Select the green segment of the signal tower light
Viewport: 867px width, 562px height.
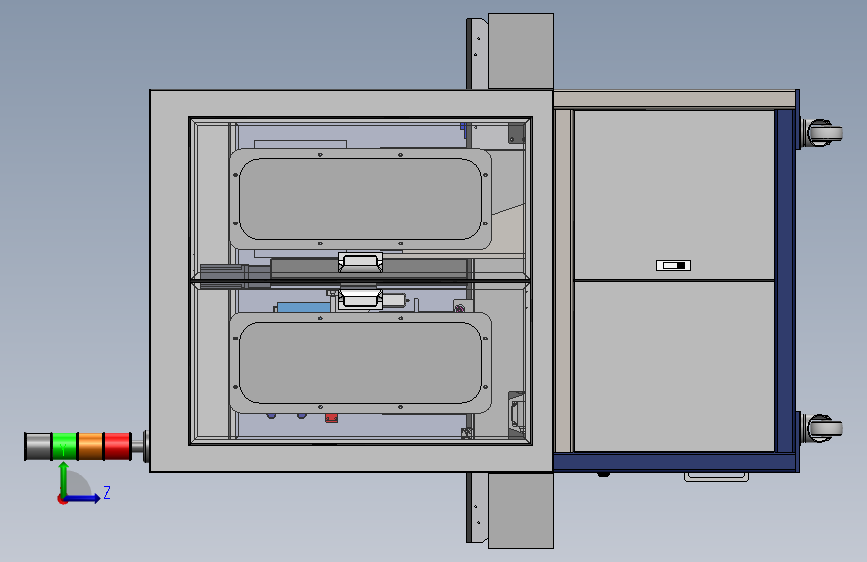pos(65,446)
